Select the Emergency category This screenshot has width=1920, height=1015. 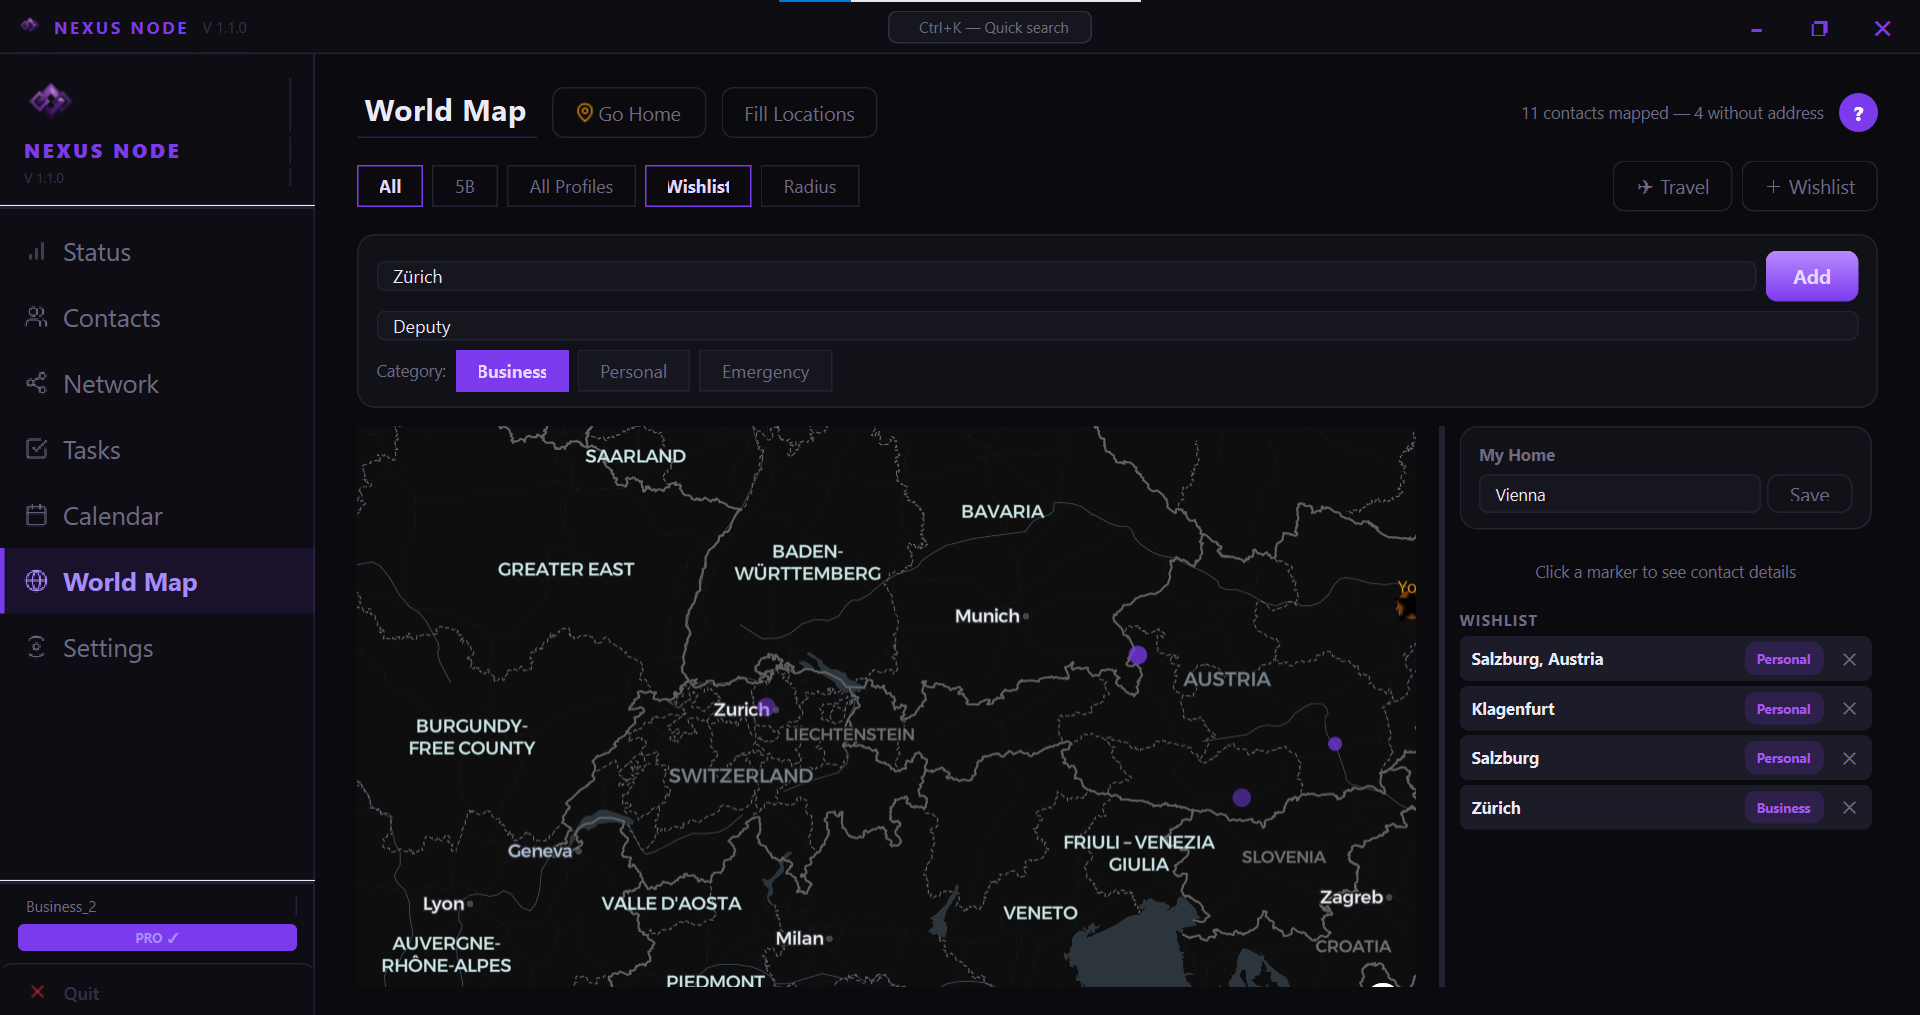tap(765, 371)
